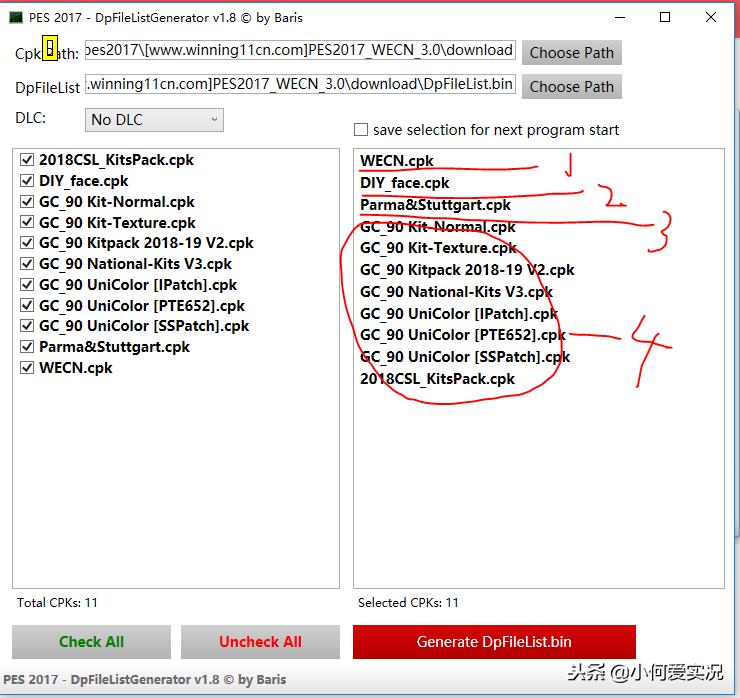Image resolution: width=740 pixels, height=698 pixels.
Task: Select WECN.cpk in the selected list
Action: click(397, 161)
